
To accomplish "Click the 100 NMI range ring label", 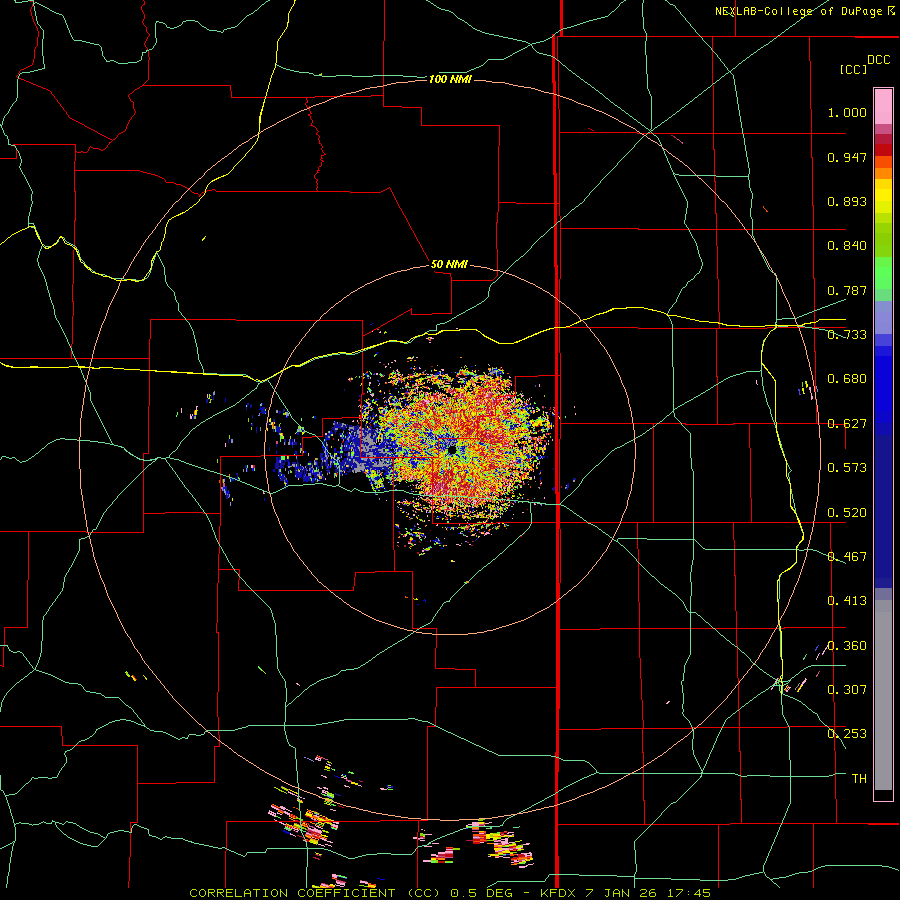I will [450, 79].
